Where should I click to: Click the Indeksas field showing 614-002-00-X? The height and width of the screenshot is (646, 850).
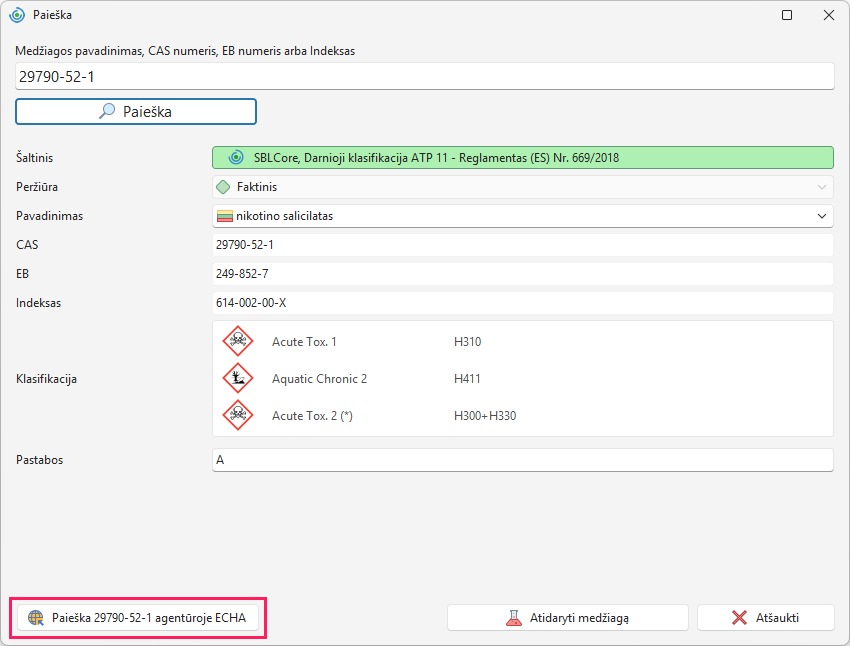(523, 303)
